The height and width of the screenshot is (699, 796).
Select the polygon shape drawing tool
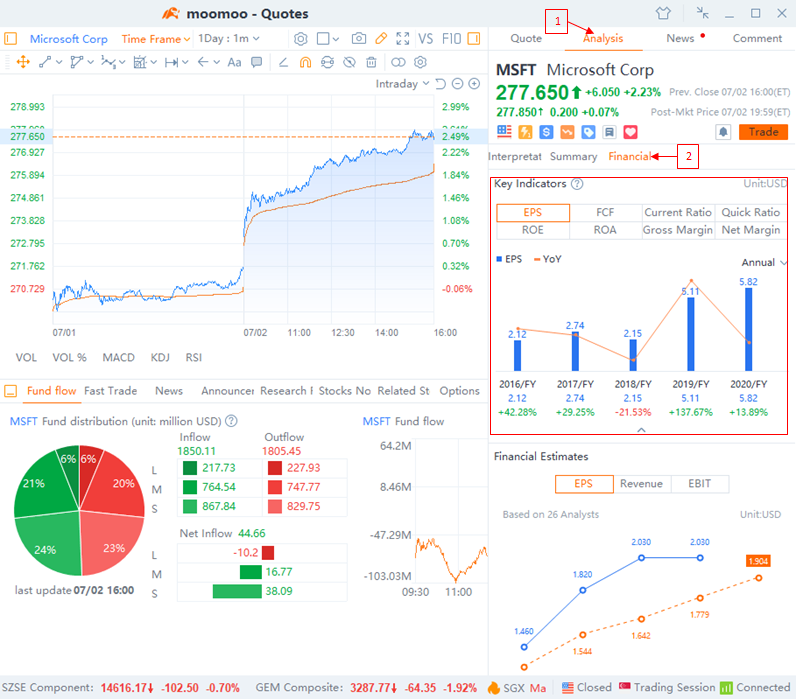[x=77, y=62]
